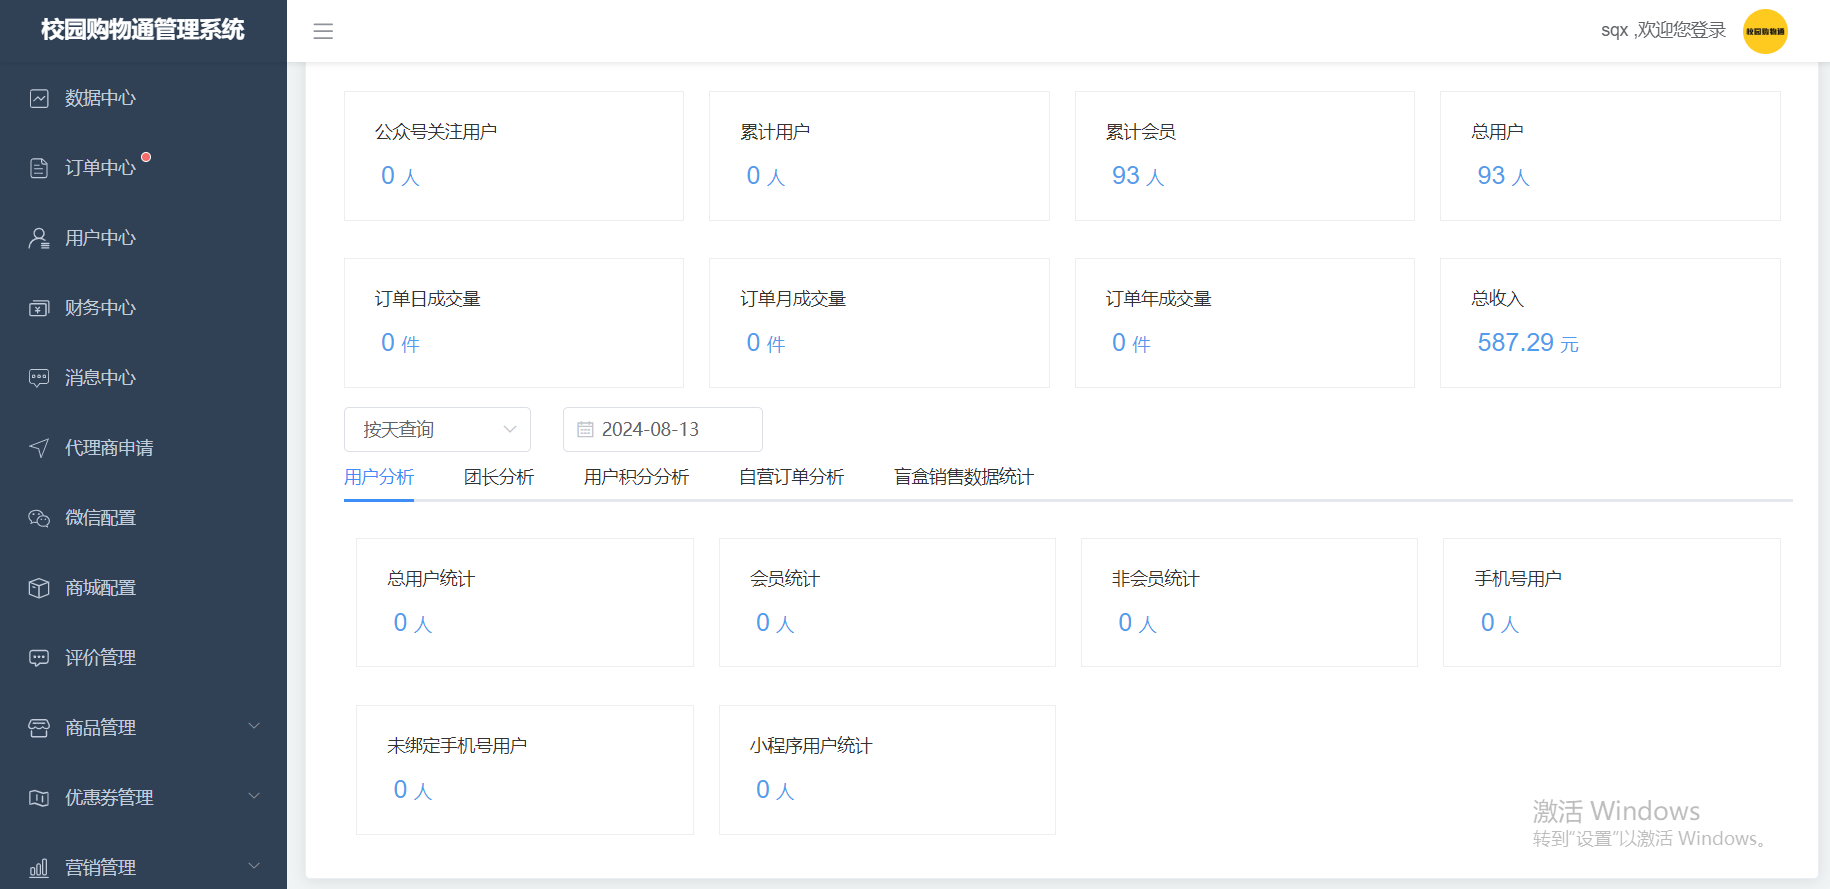1830x889 pixels.
Task: Click the 订单中心 document icon
Action: click(39, 168)
